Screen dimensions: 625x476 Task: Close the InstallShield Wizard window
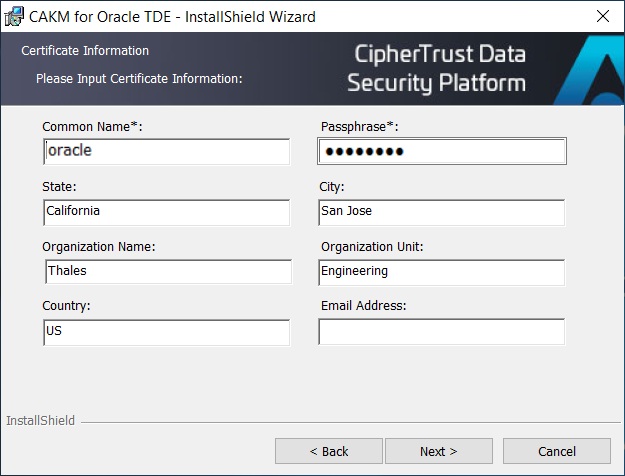tap(603, 16)
